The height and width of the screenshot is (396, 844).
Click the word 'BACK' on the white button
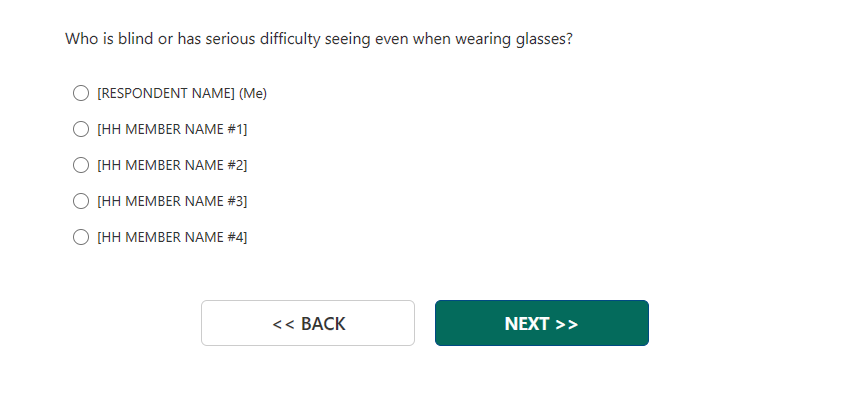point(323,324)
